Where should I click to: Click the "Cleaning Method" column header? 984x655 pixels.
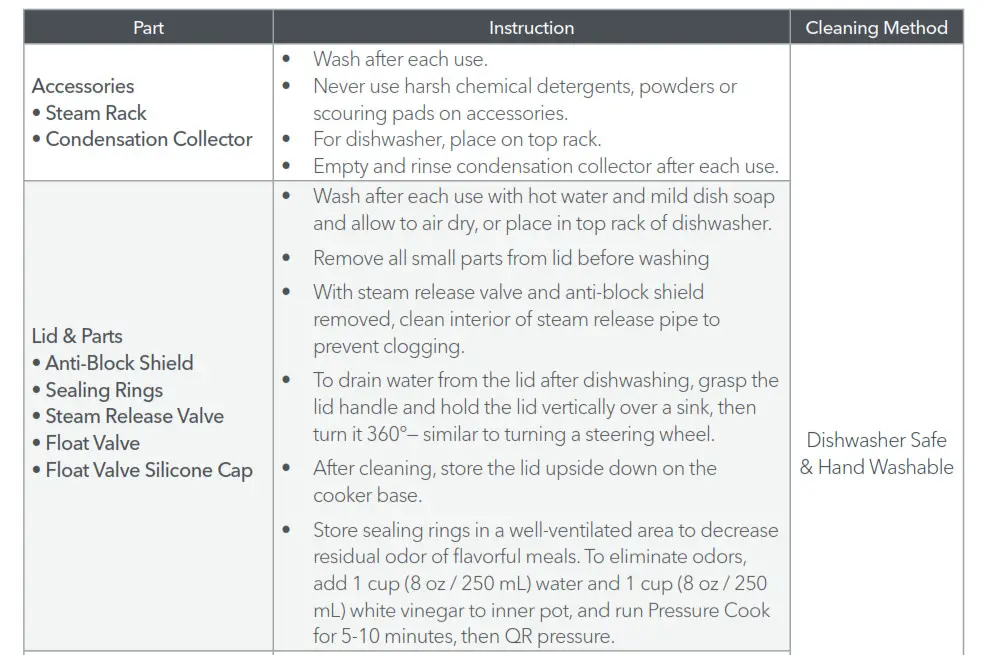pos(876,27)
